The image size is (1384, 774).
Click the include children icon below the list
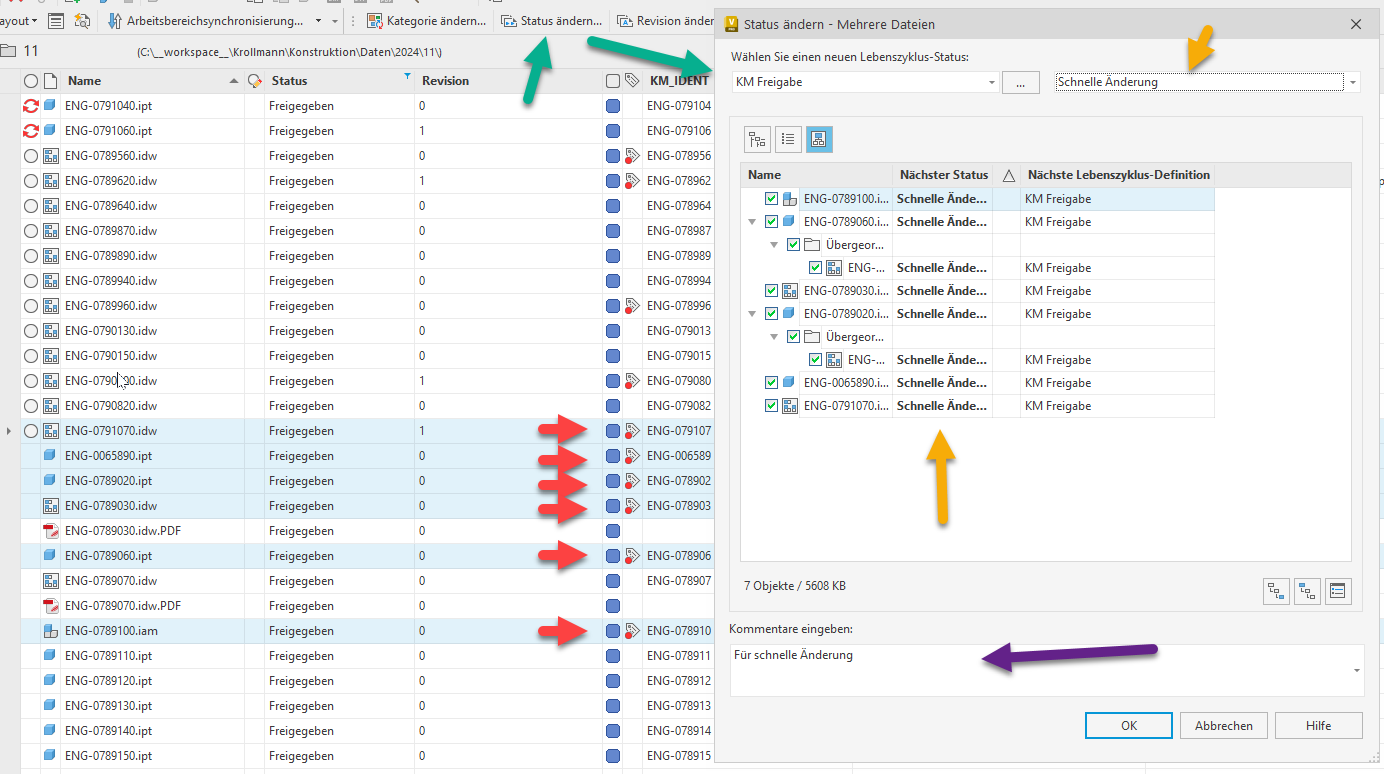(1276, 591)
